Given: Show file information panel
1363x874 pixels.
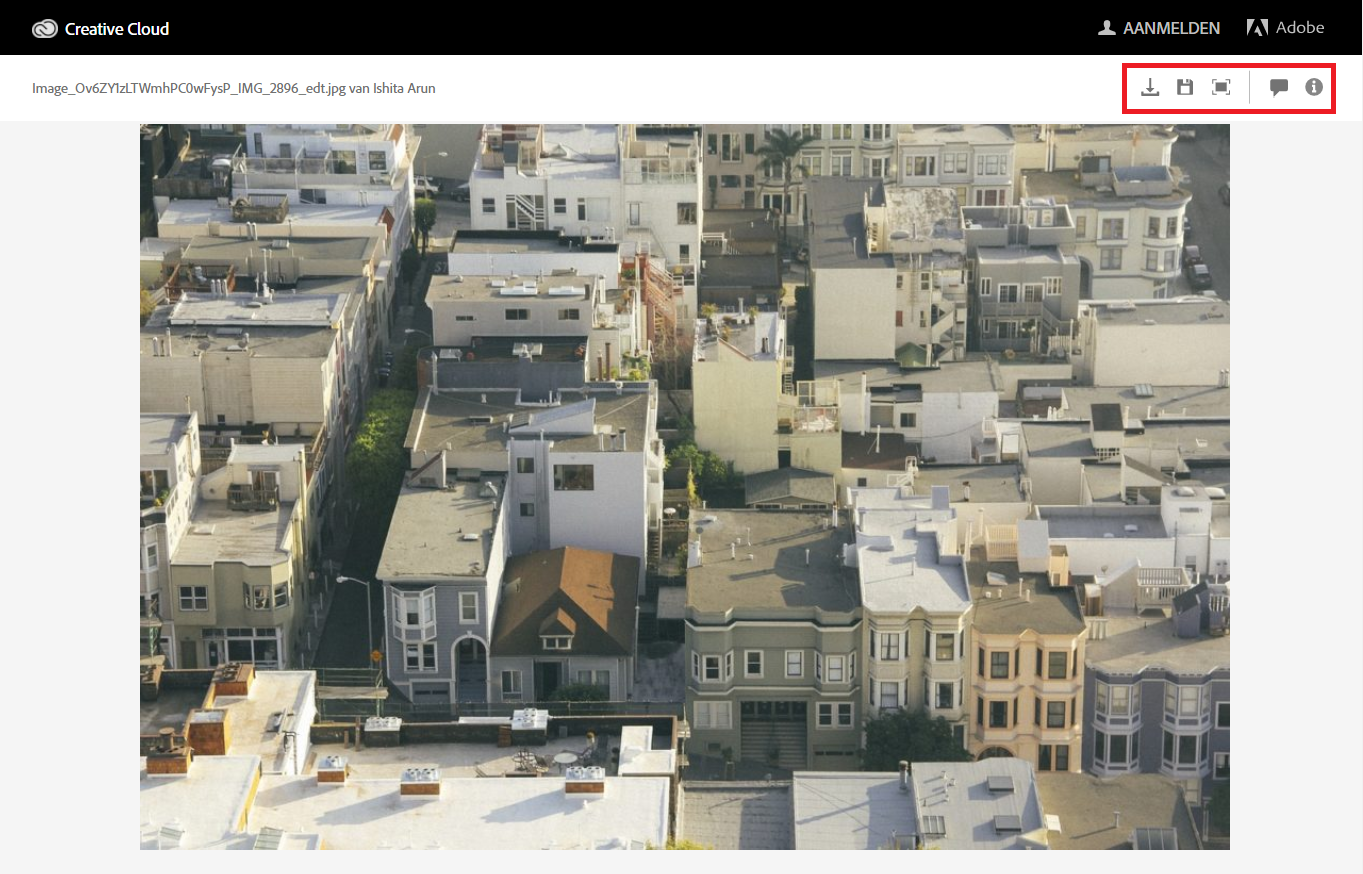Looking at the screenshot, I should click(x=1314, y=87).
